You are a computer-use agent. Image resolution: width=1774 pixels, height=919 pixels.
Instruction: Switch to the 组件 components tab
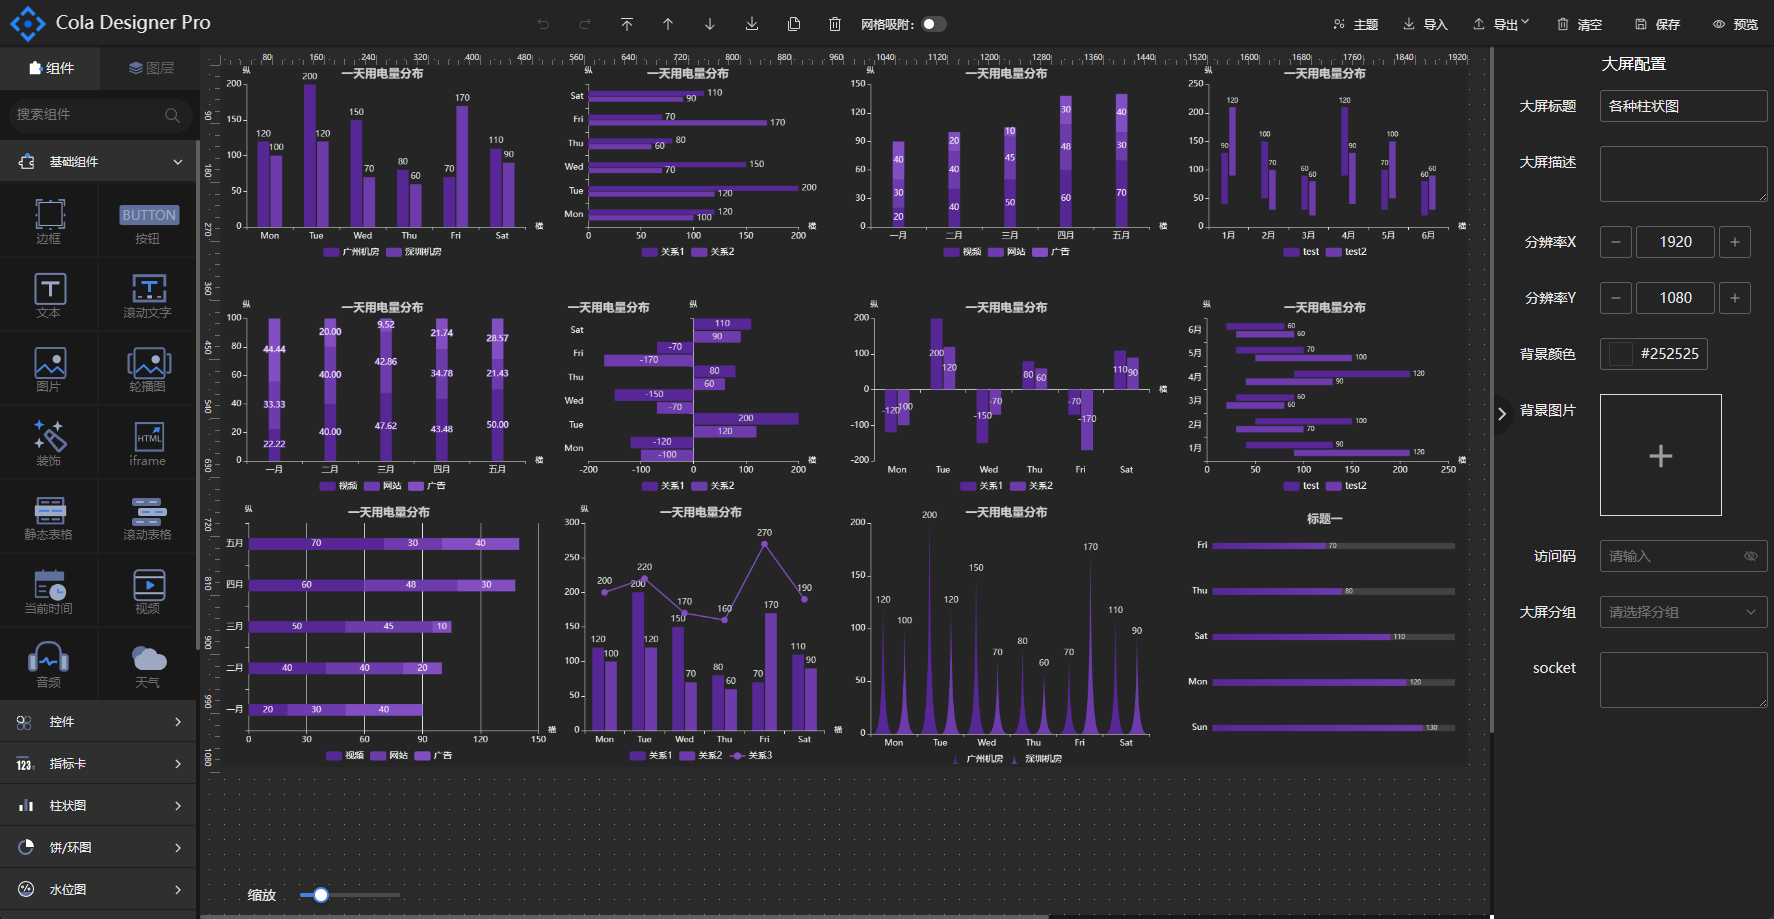click(x=51, y=68)
